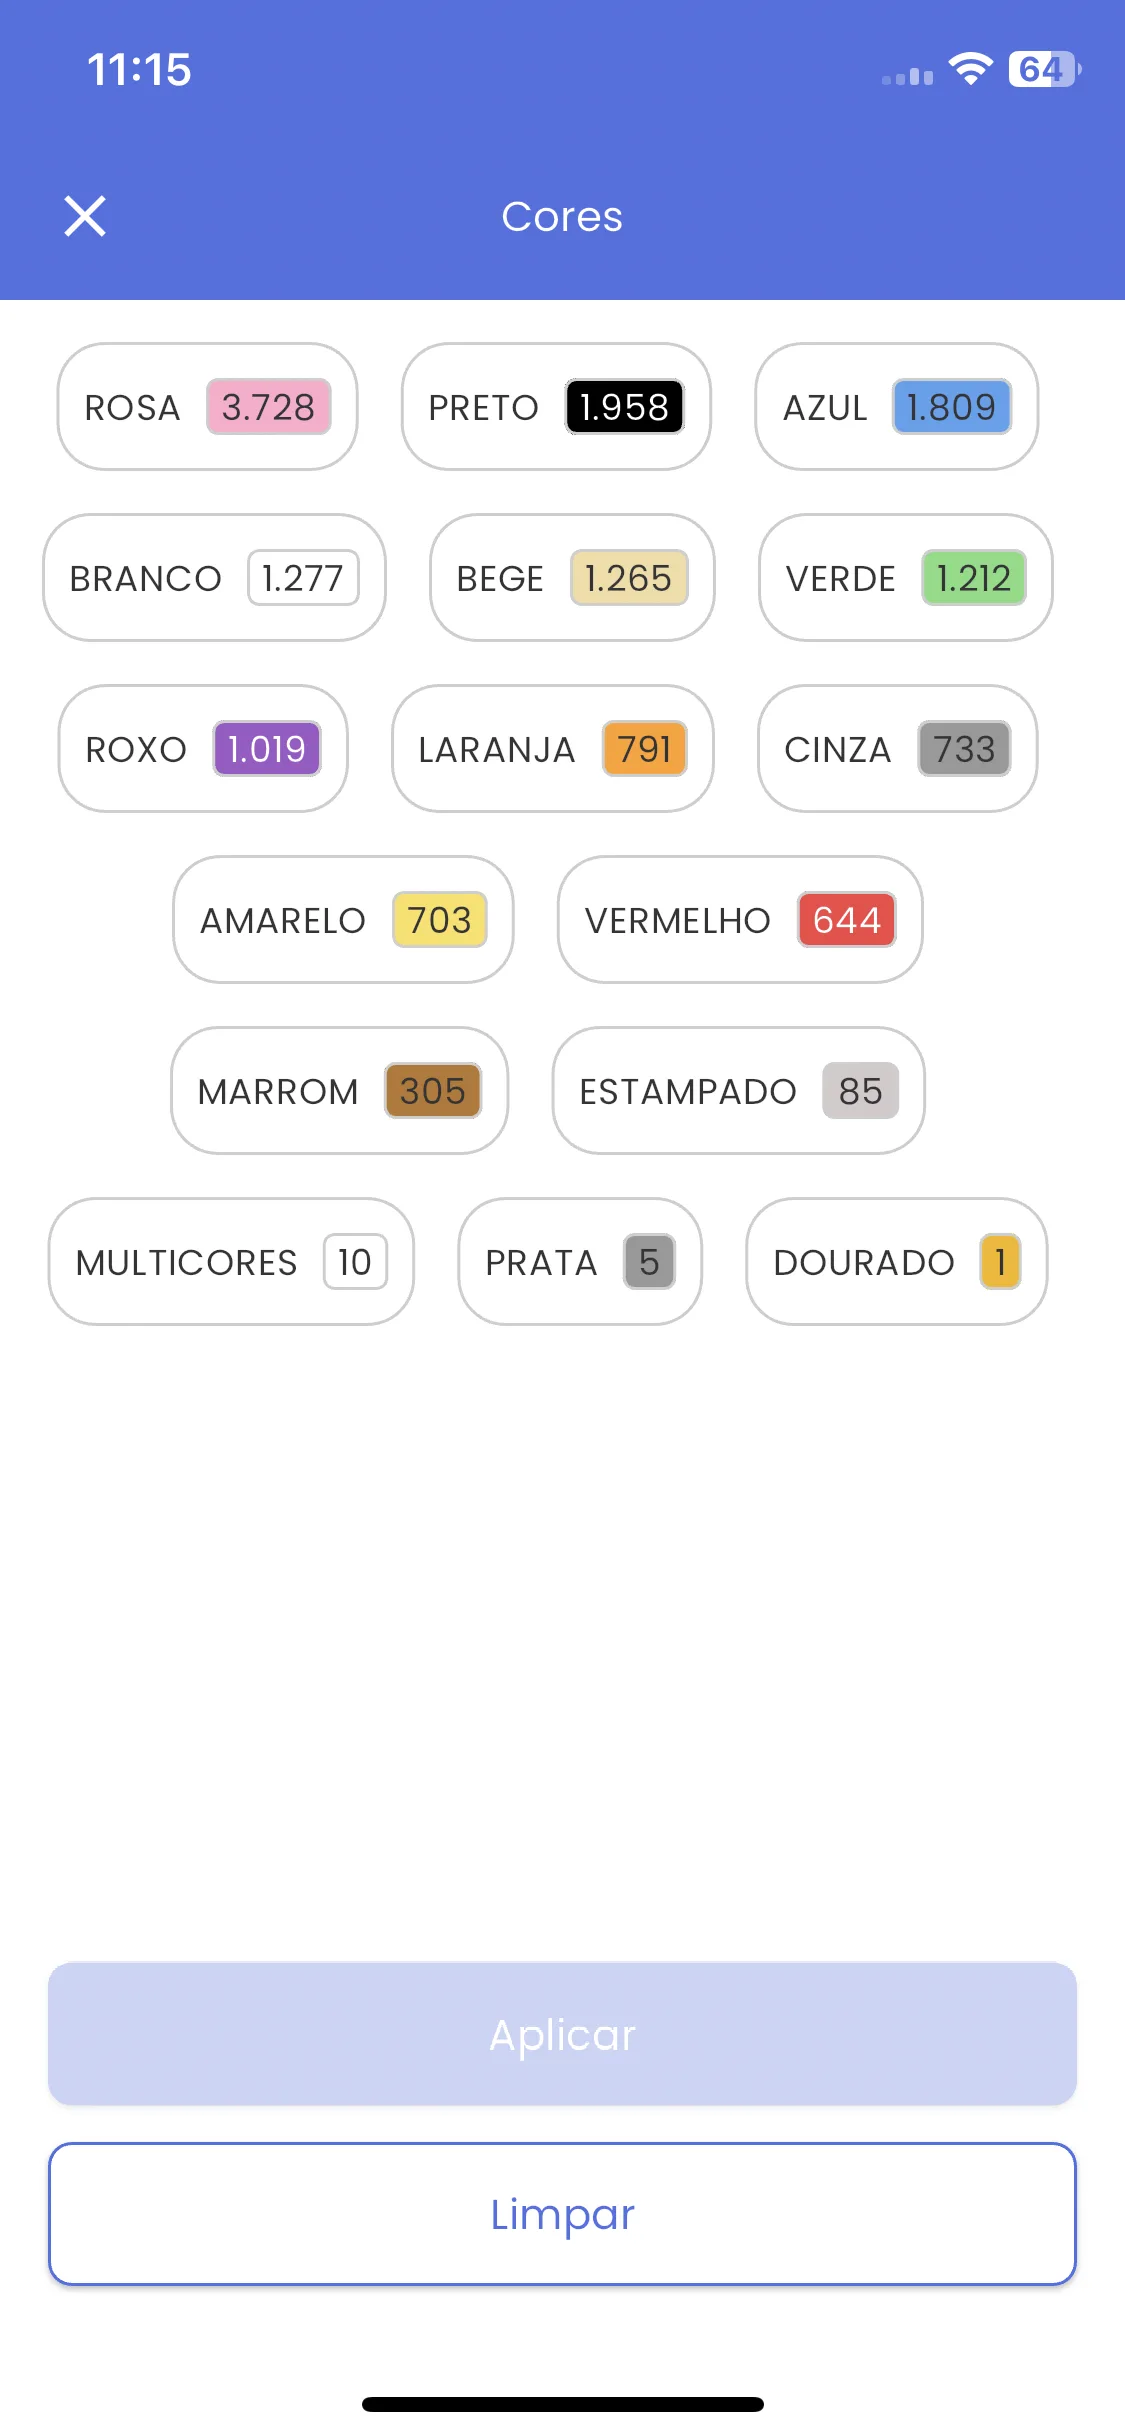Screen dimensions: 1125x2436
Task: Toggle the PRATA color chip
Action: click(x=580, y=1262)
